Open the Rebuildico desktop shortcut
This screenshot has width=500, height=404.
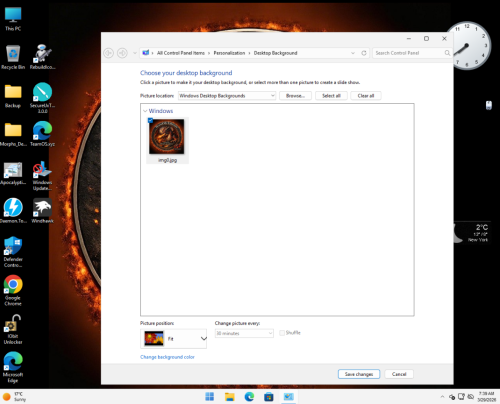42,57
